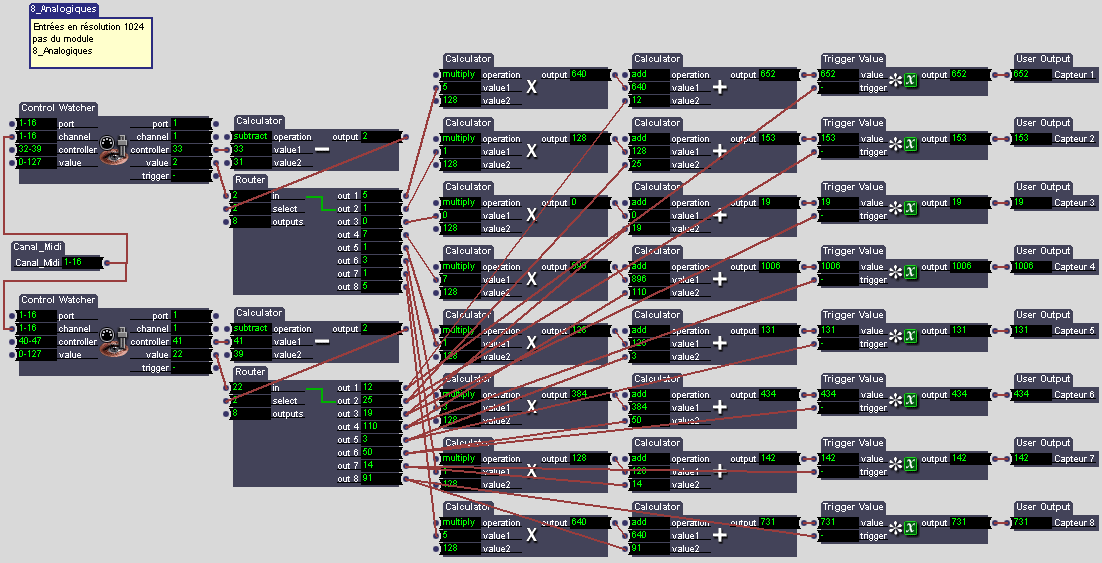Select the 'add' operation field of the Calculator outputting 153

pos(648,139)
